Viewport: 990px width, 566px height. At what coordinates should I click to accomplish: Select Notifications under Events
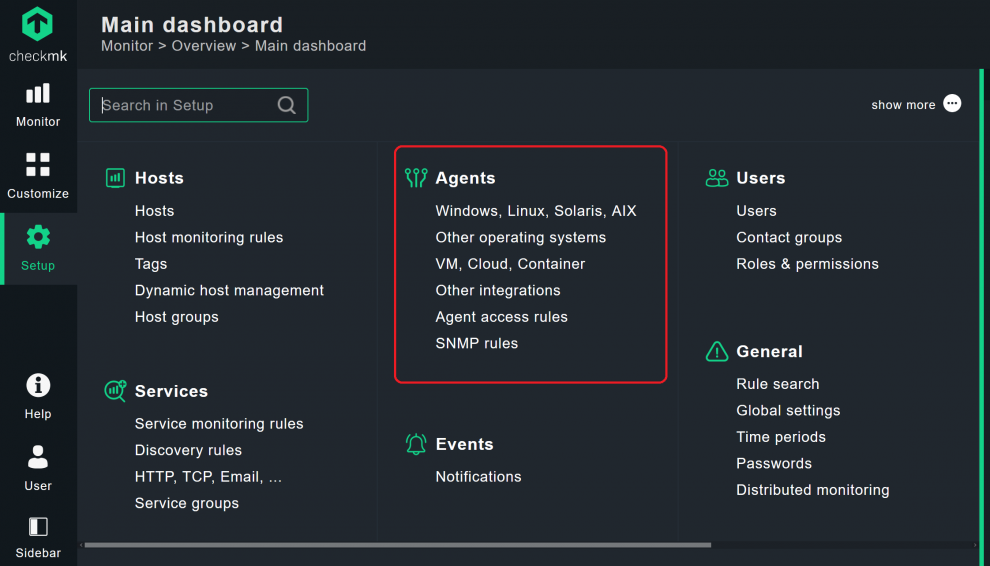478,476
